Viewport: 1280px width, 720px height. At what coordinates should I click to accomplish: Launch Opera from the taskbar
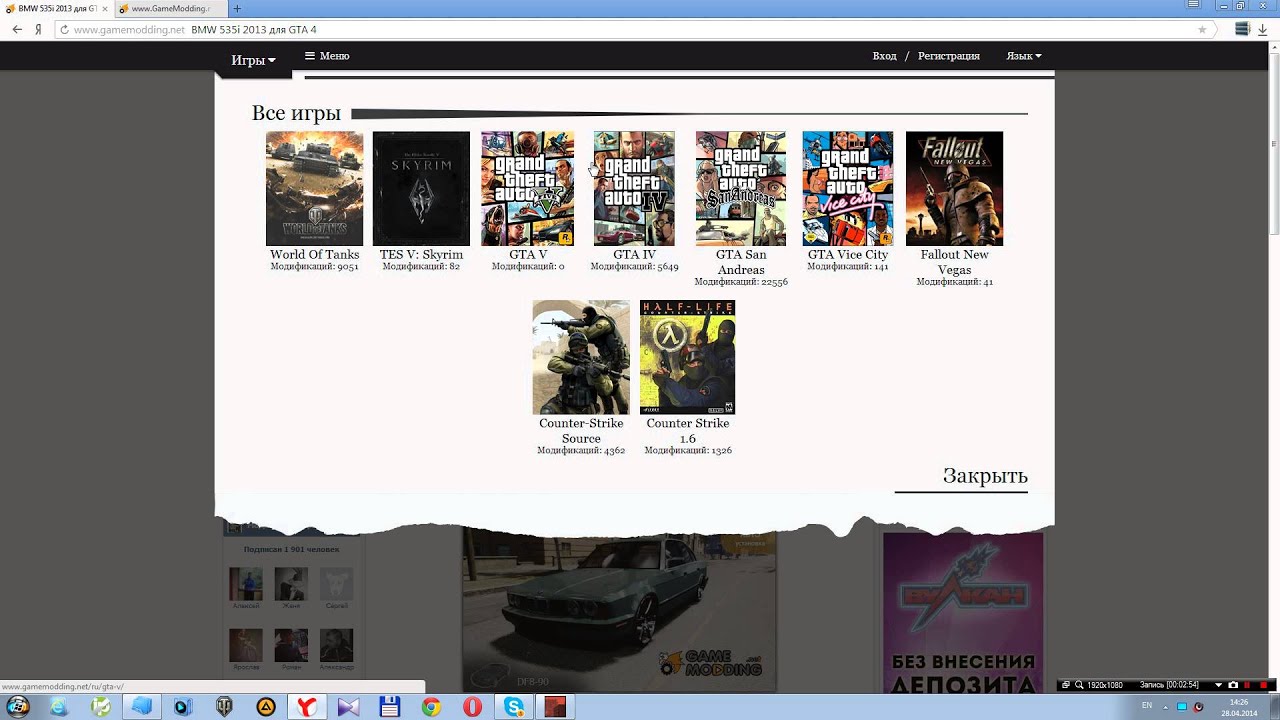tap(472, 707)
